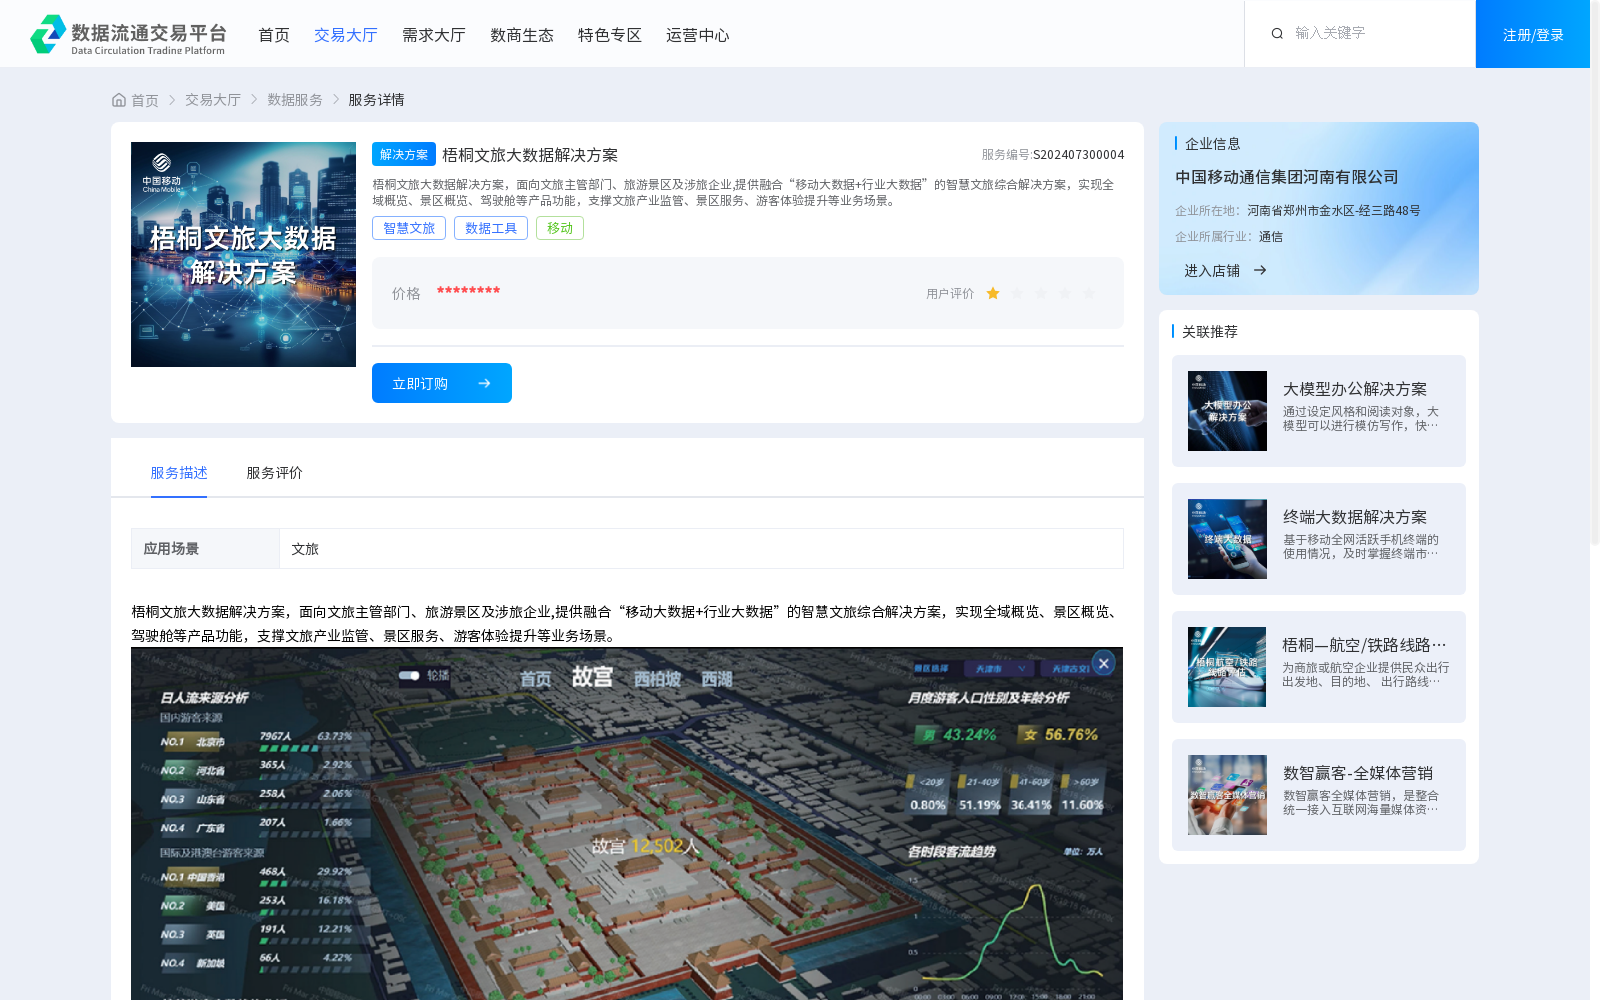Open the 大模型办公解决方案 thumbnail
Image resolution: width=1600 pixels, height=1000 pixels.
click(1227, 411)
